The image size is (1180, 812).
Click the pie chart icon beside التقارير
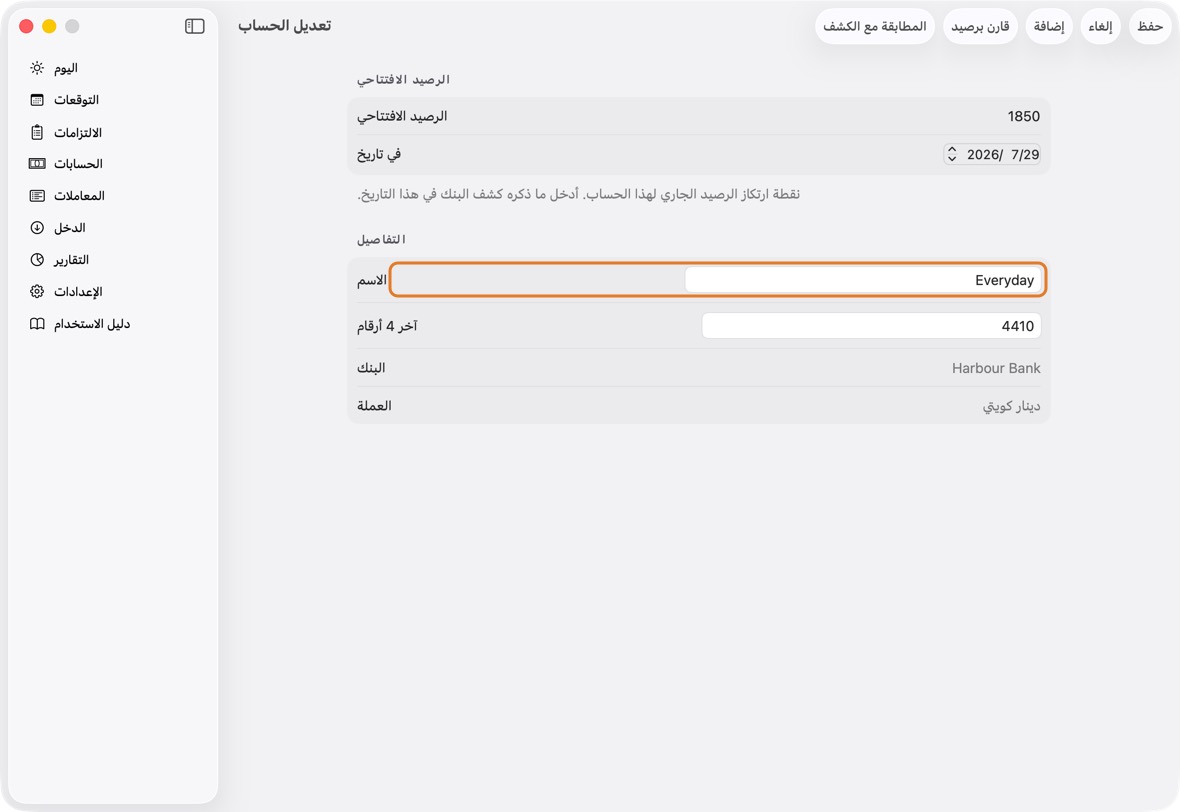(37, 260)
